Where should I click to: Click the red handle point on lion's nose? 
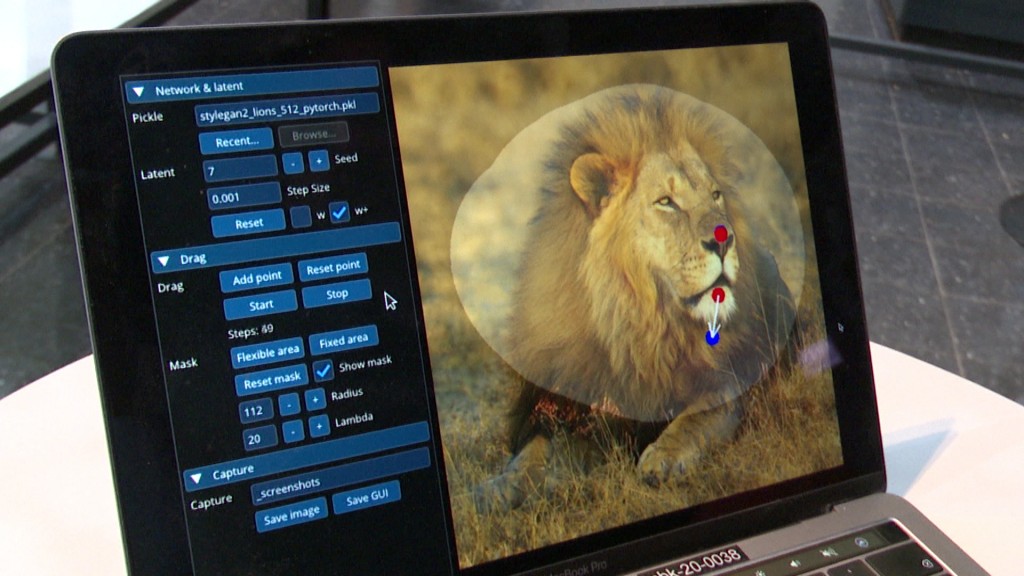[721, 234]
